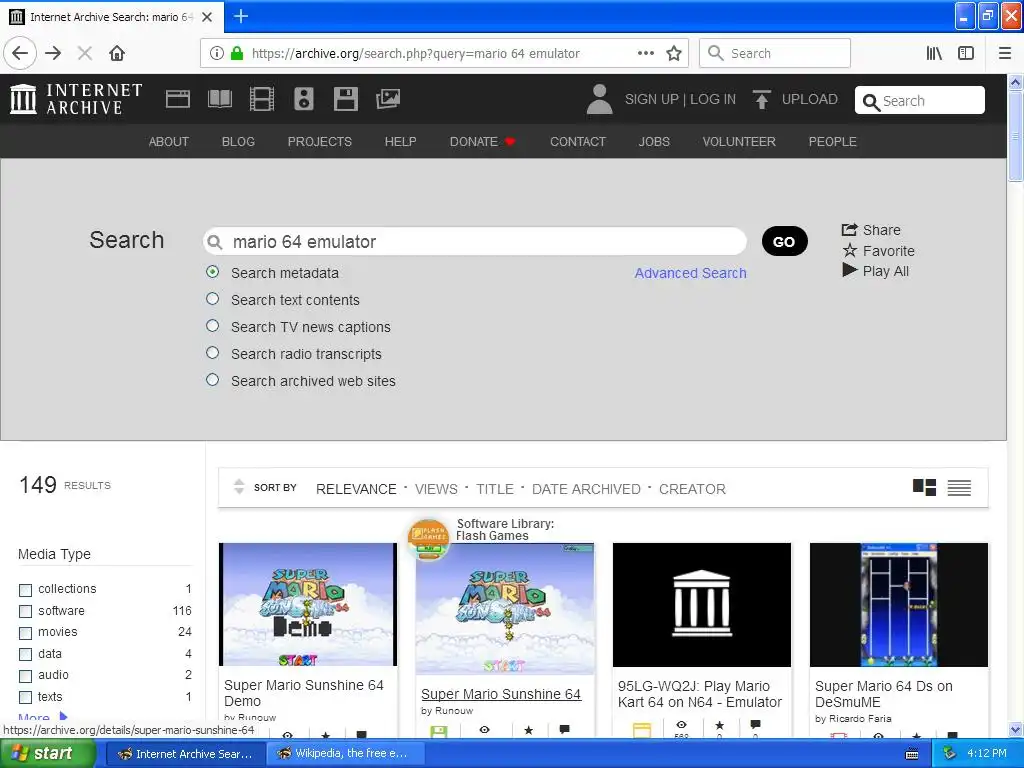Open Super Mario Sunshine 64 Demo thumbnail
Screen dimensions: 1024x768
pos(308,604)
